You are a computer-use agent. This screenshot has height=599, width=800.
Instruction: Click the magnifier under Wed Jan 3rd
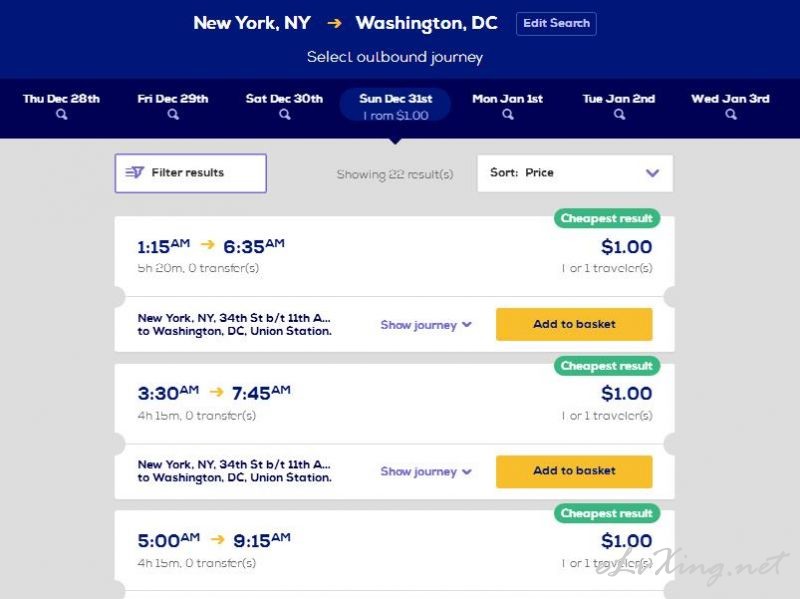click(x=731, y=114)
